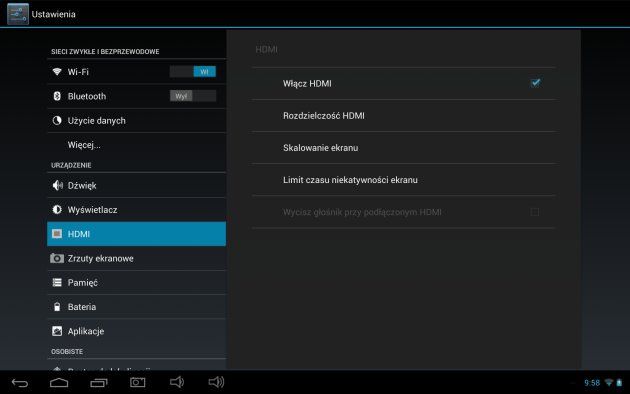Viewport: 630px width, 394px height.
Task: Select the highlighted HDMI entry
Action: 137,234
